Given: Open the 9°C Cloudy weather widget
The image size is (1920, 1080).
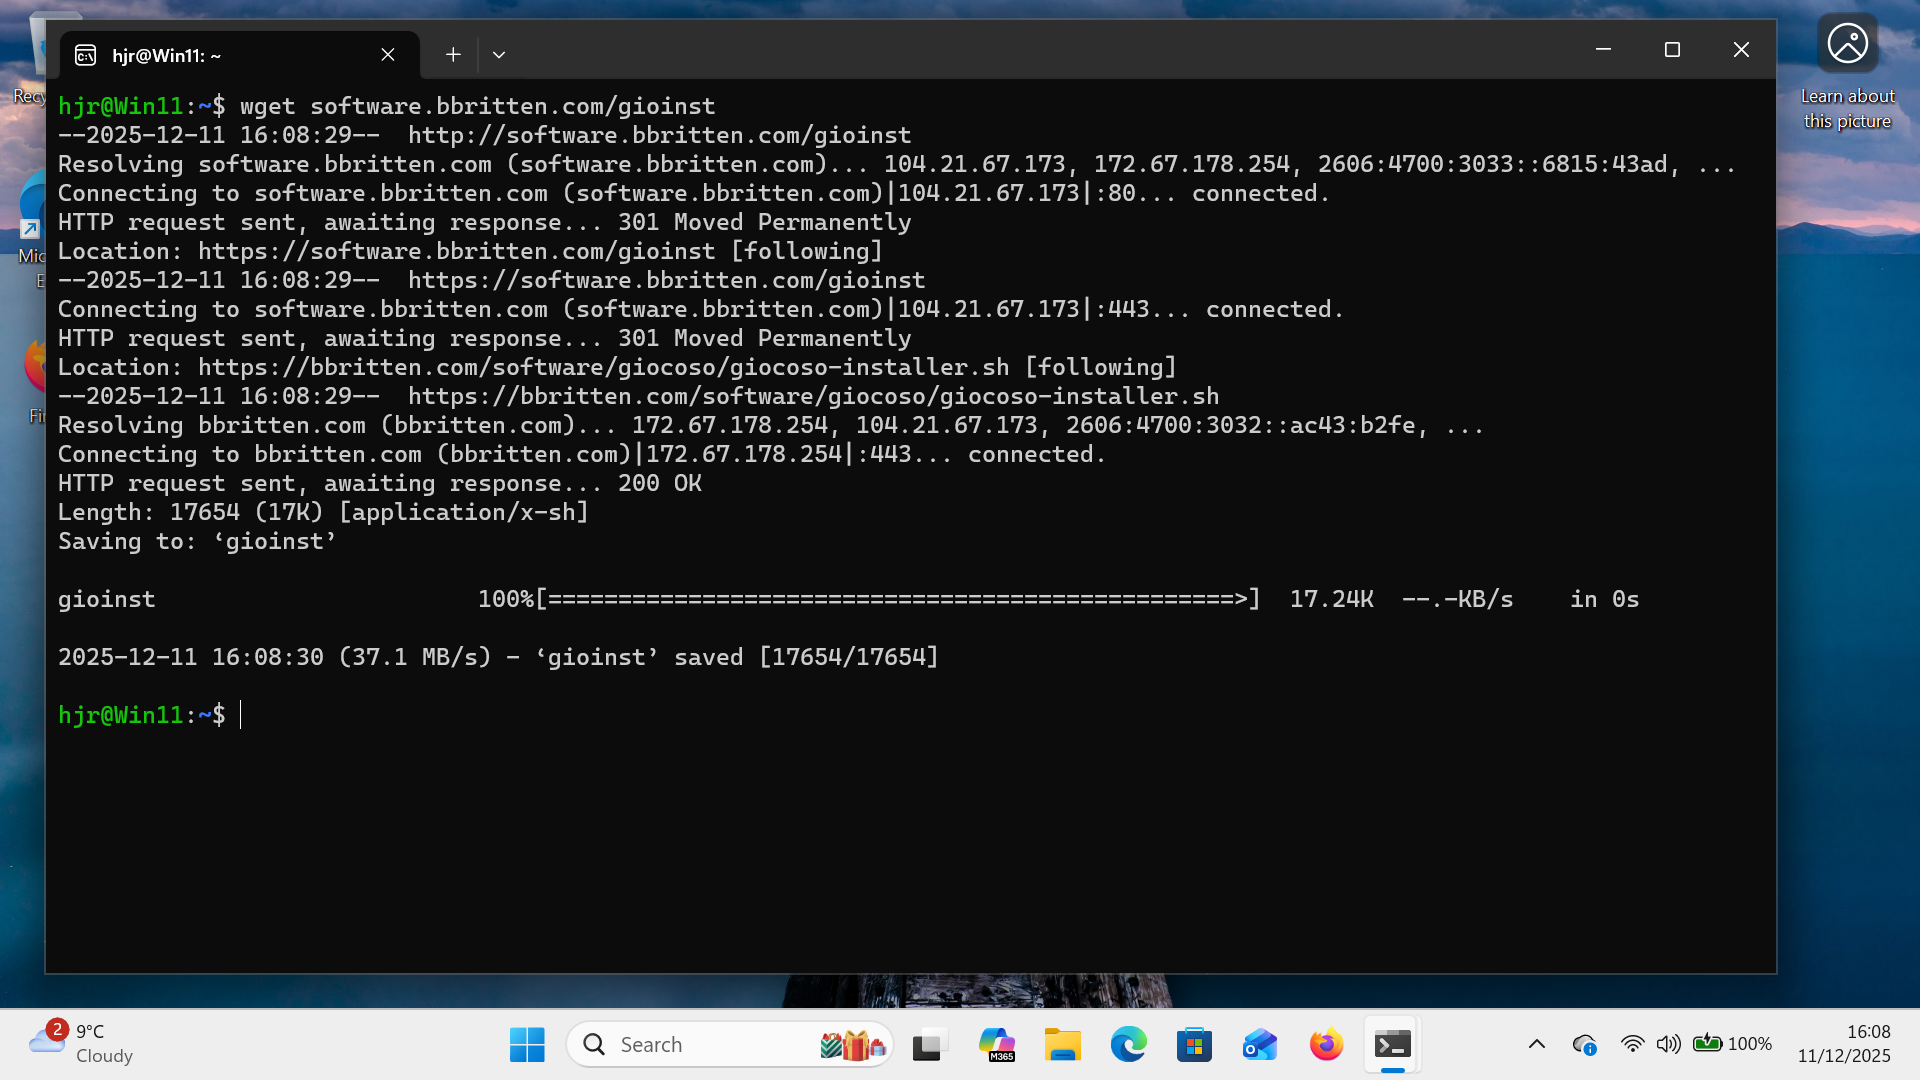Looking at the screenshot, I should 80,1044.
